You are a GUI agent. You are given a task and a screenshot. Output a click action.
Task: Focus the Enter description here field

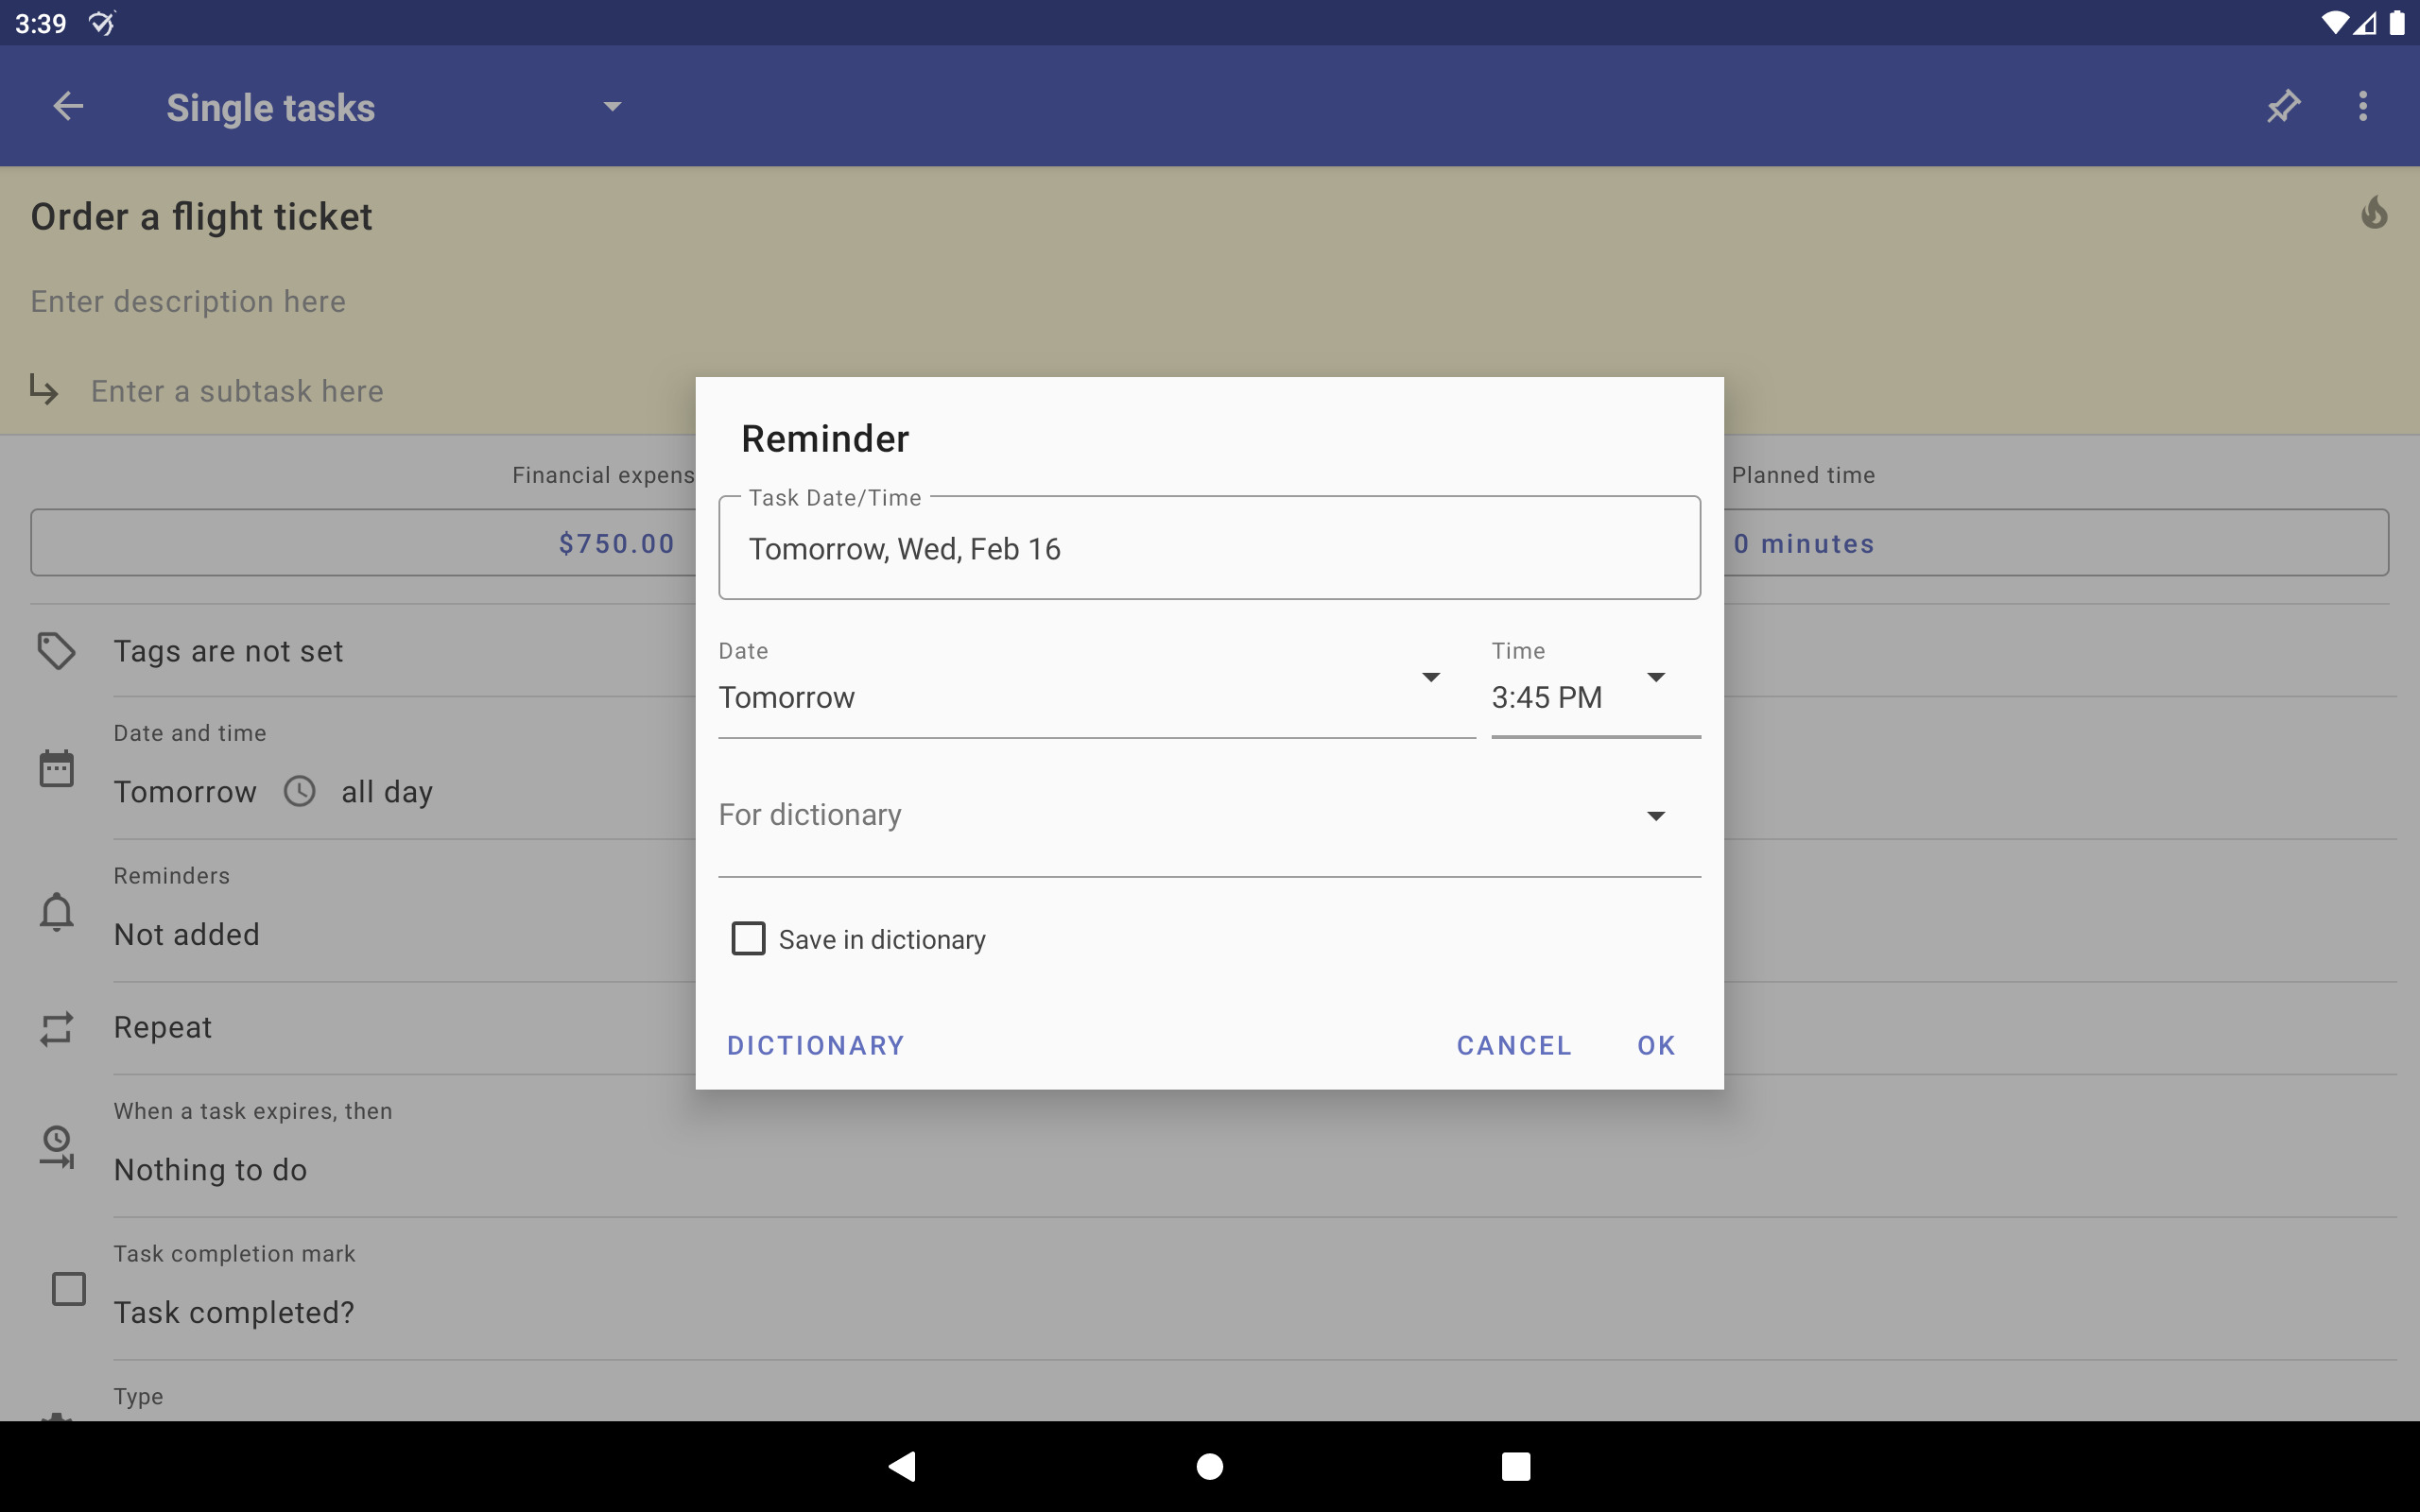point(188,301)
